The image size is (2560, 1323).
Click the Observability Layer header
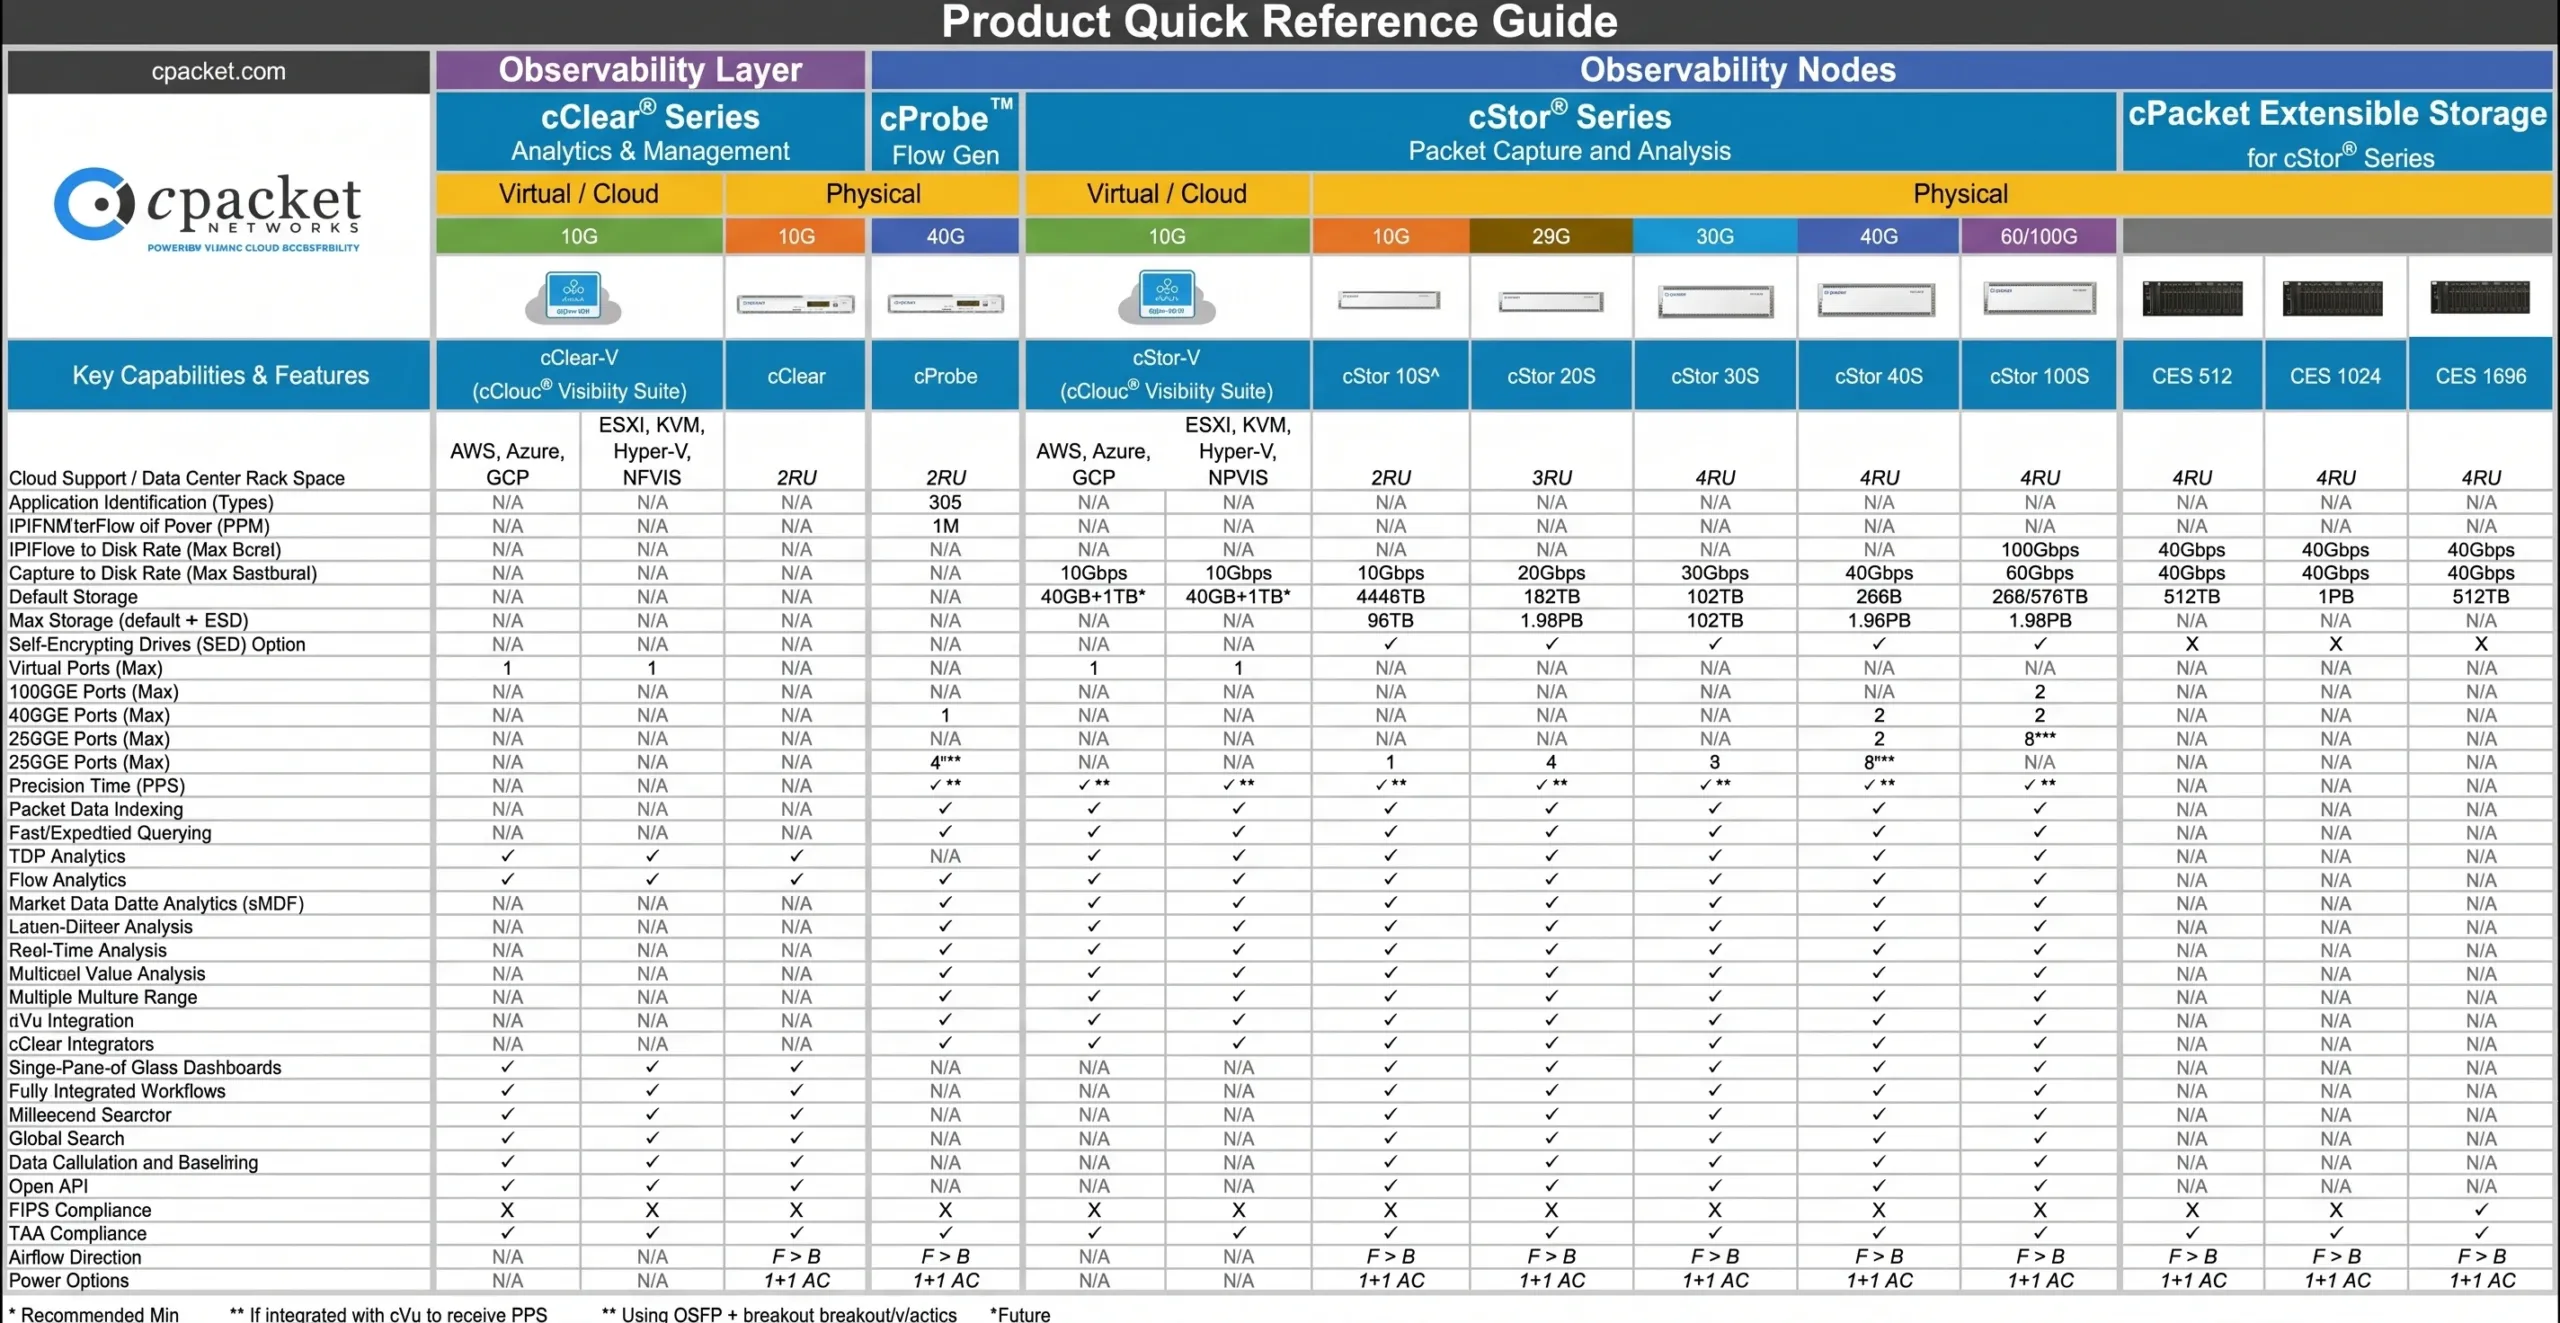tap(650, 70)
